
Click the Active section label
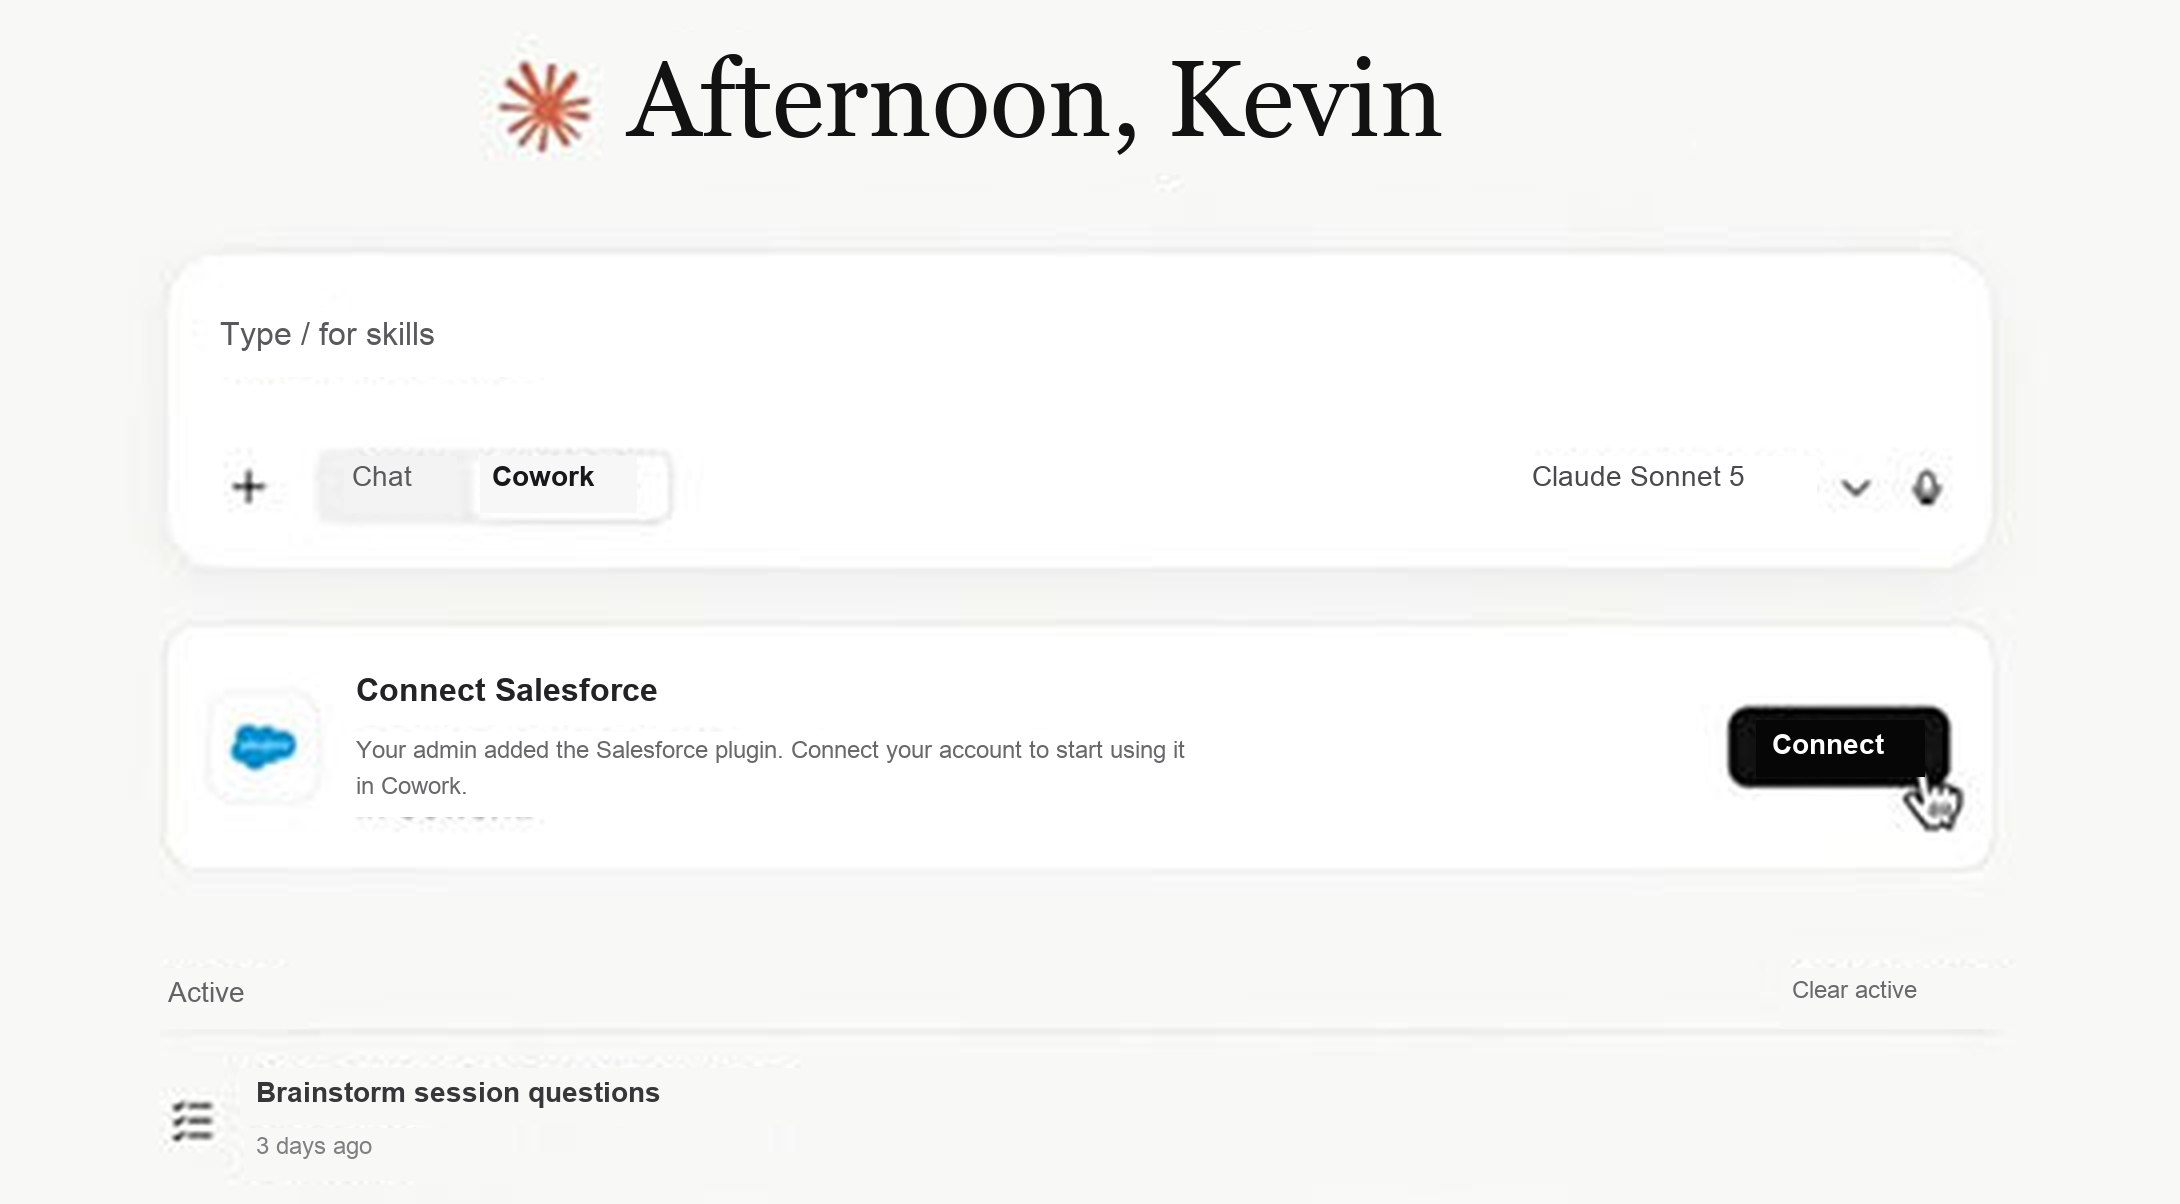click(206, 992)
